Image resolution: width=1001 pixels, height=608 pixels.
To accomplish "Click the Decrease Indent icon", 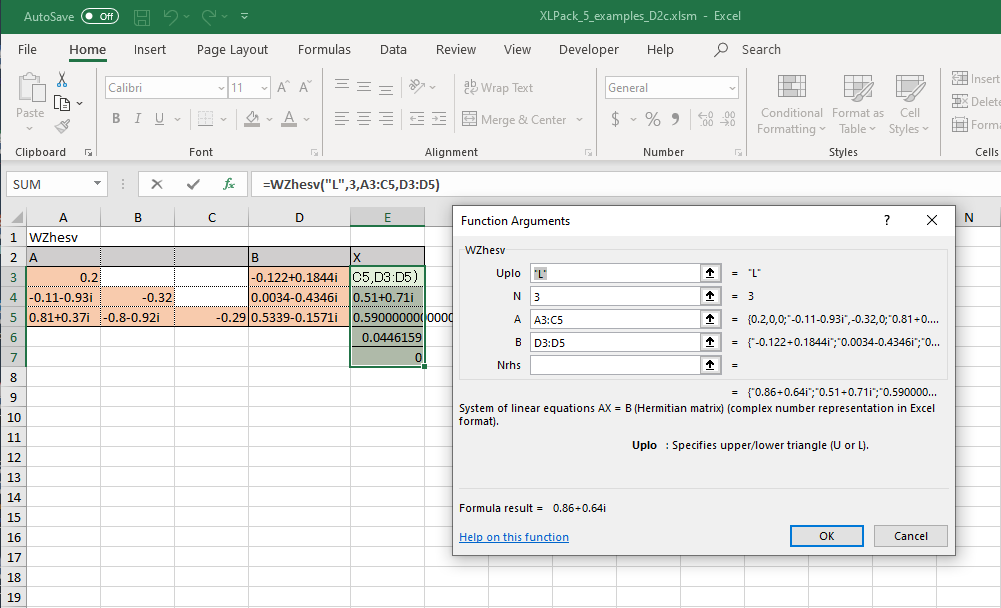I will [417, 119].
